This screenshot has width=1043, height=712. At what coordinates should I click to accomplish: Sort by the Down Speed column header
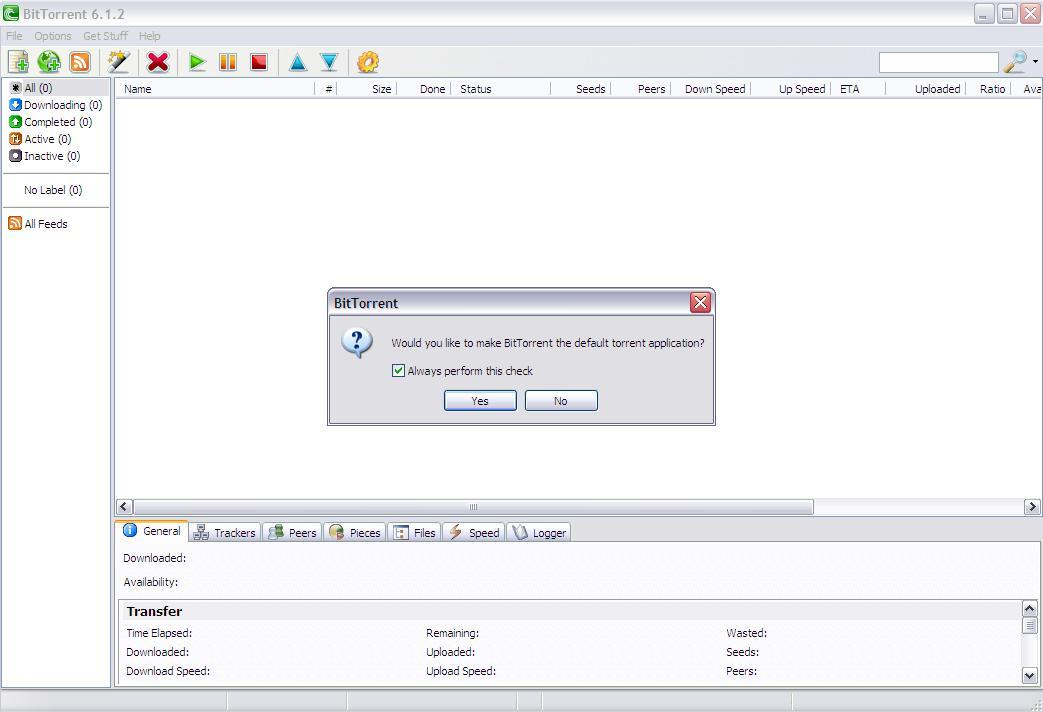(710, 89)
